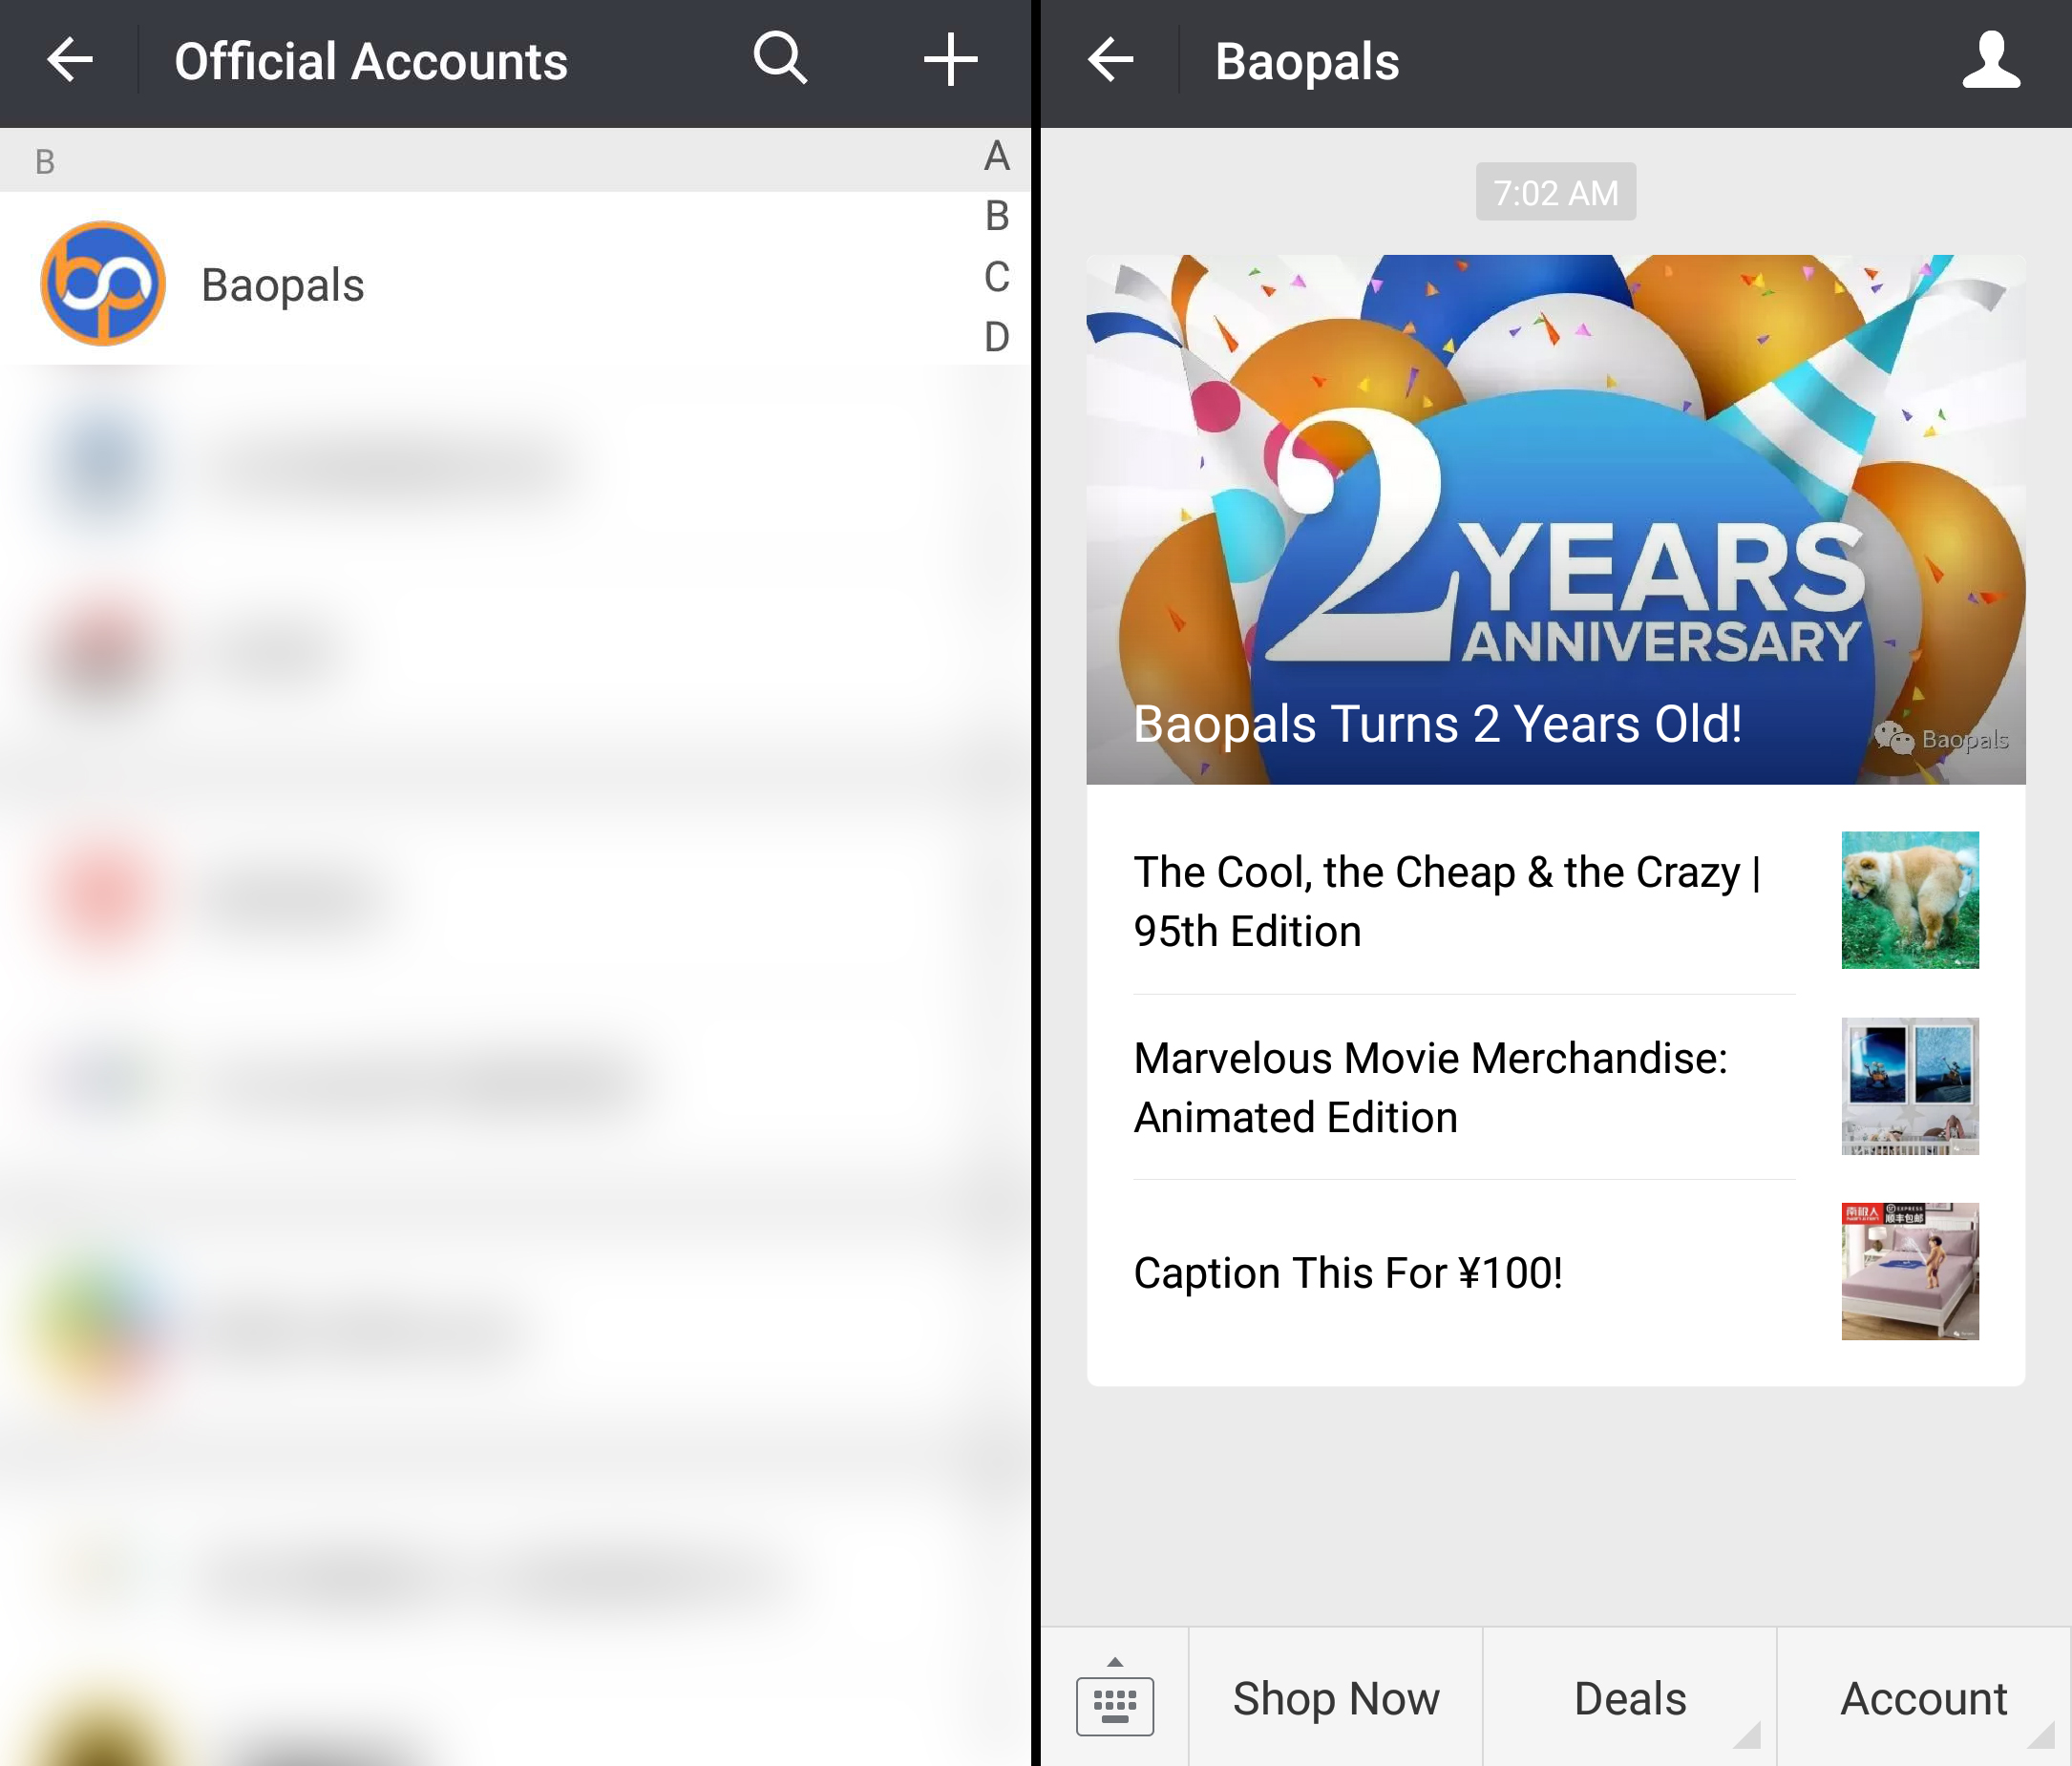Open Shop Now menu button
The width and height of the screenshot is (2072, 1766).
point(1335,1698)
